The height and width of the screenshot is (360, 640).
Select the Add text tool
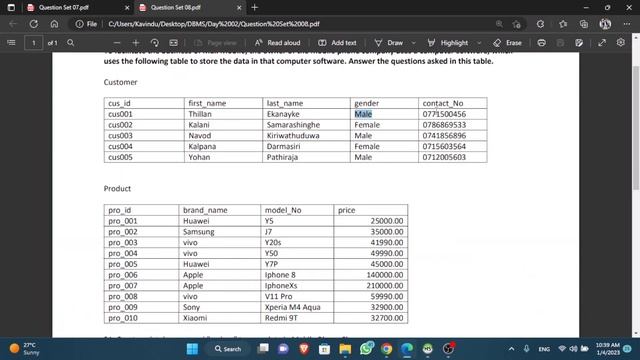[x=337, y=43]
